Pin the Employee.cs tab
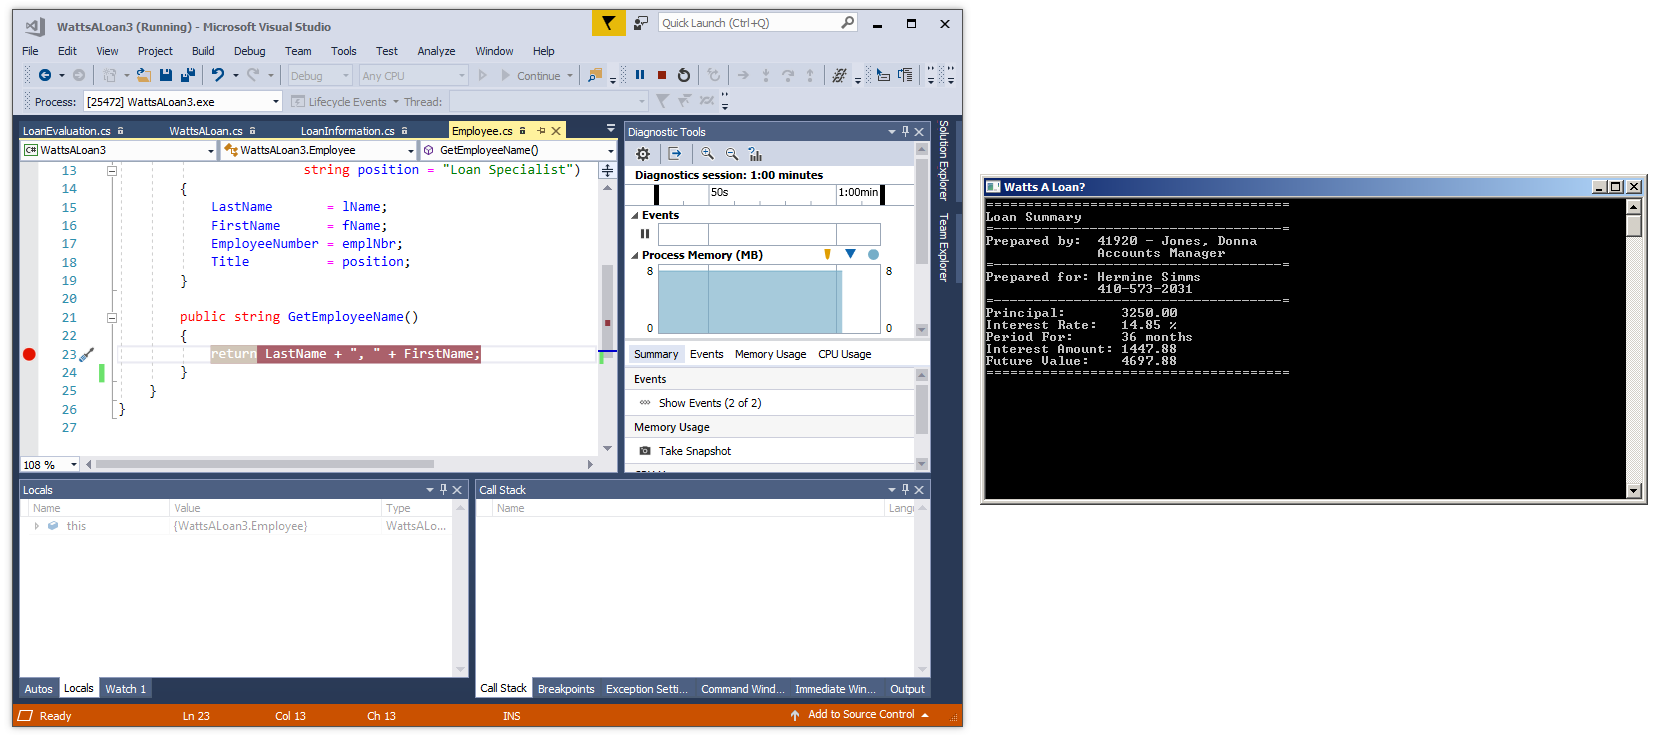Image resolution: width=1654 pixels, height=736 pixels. 541,131
